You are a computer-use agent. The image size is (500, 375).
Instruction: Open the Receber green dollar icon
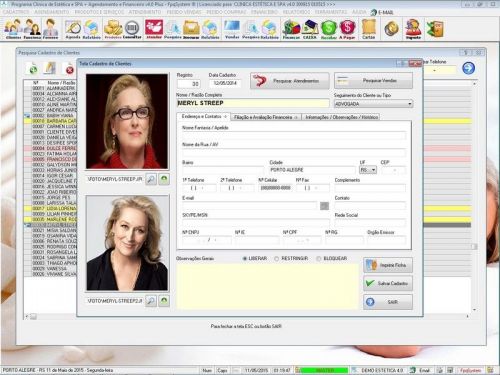tap(328, 29)
